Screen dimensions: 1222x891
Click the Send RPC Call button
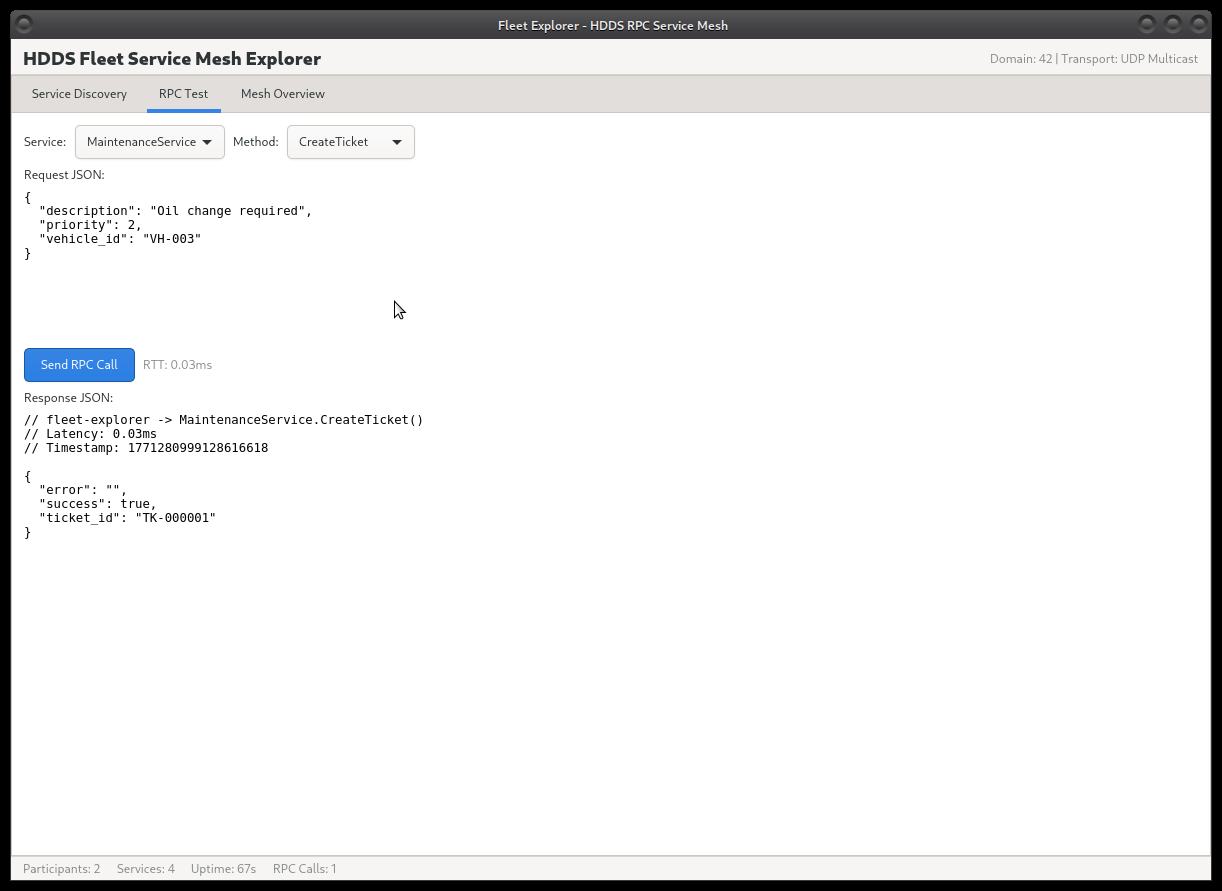79,365
